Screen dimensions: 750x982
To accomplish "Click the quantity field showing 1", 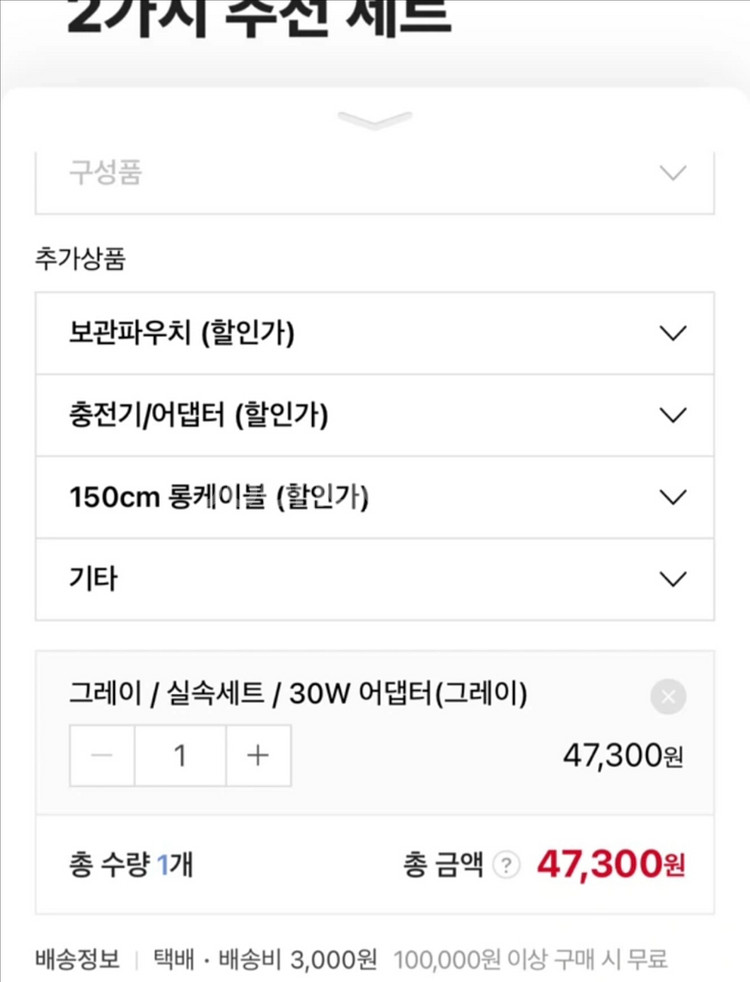I will click(x=180, y=755).
